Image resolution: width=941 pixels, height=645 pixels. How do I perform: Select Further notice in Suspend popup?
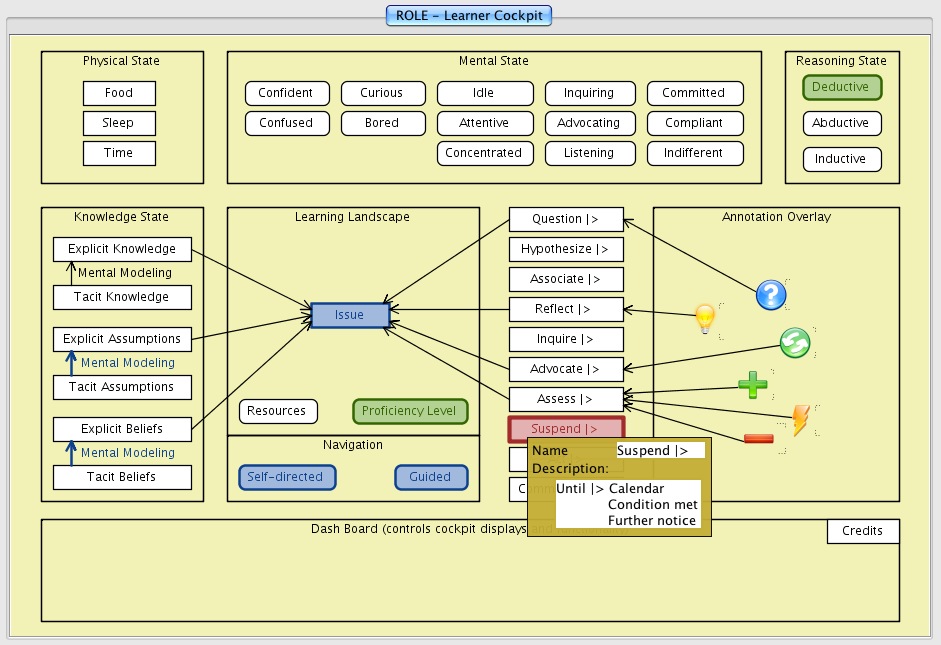[x=651, y=520]
